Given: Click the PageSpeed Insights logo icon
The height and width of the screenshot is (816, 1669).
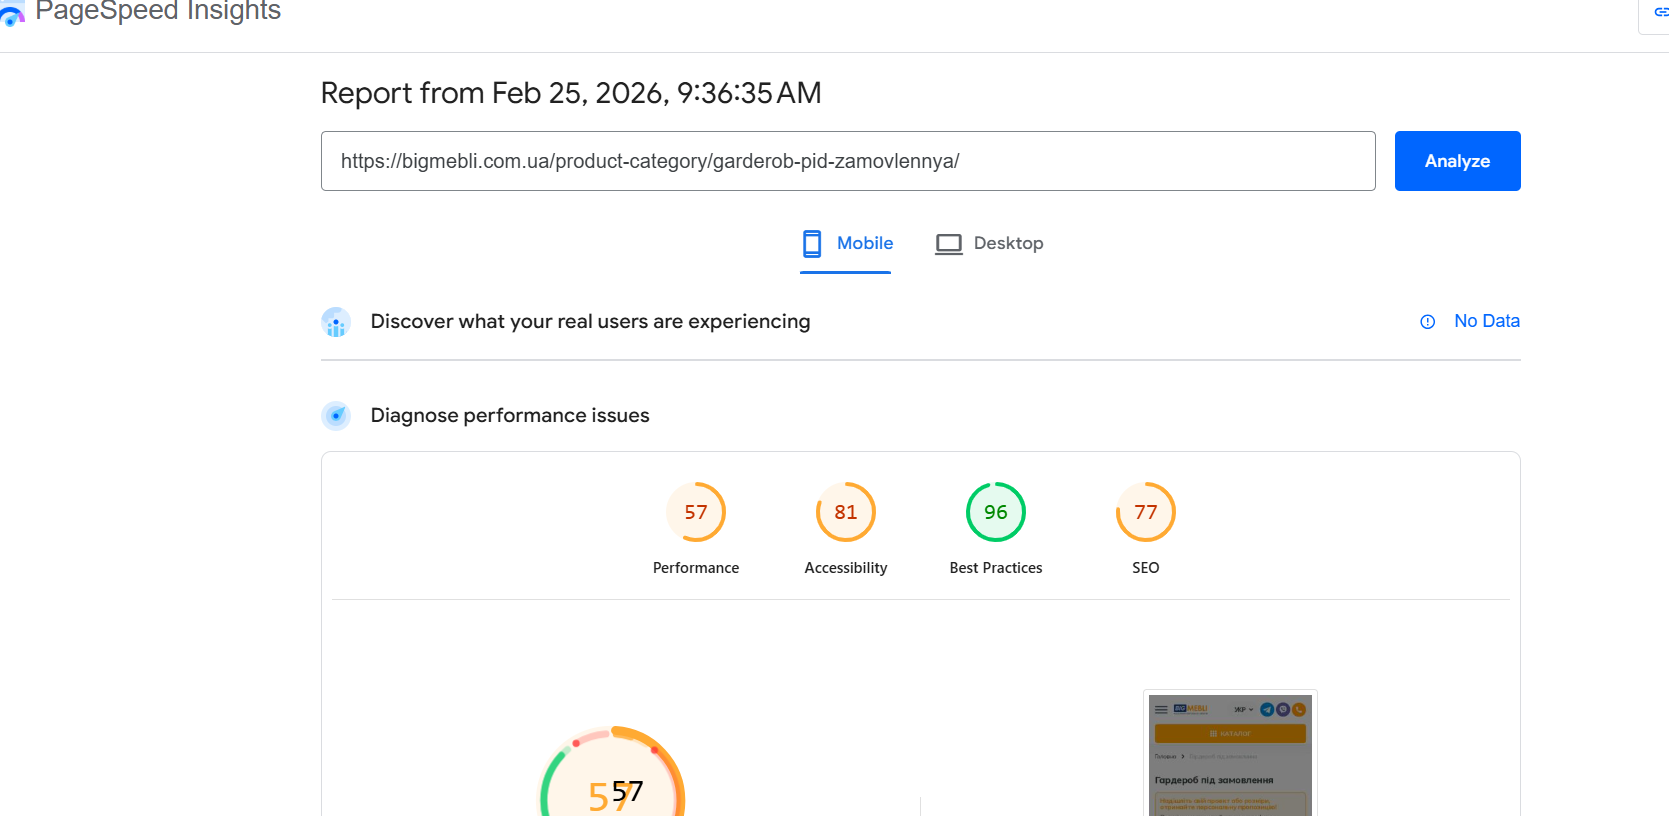Looking at the screenshot, I should click(x=12, y=14).
